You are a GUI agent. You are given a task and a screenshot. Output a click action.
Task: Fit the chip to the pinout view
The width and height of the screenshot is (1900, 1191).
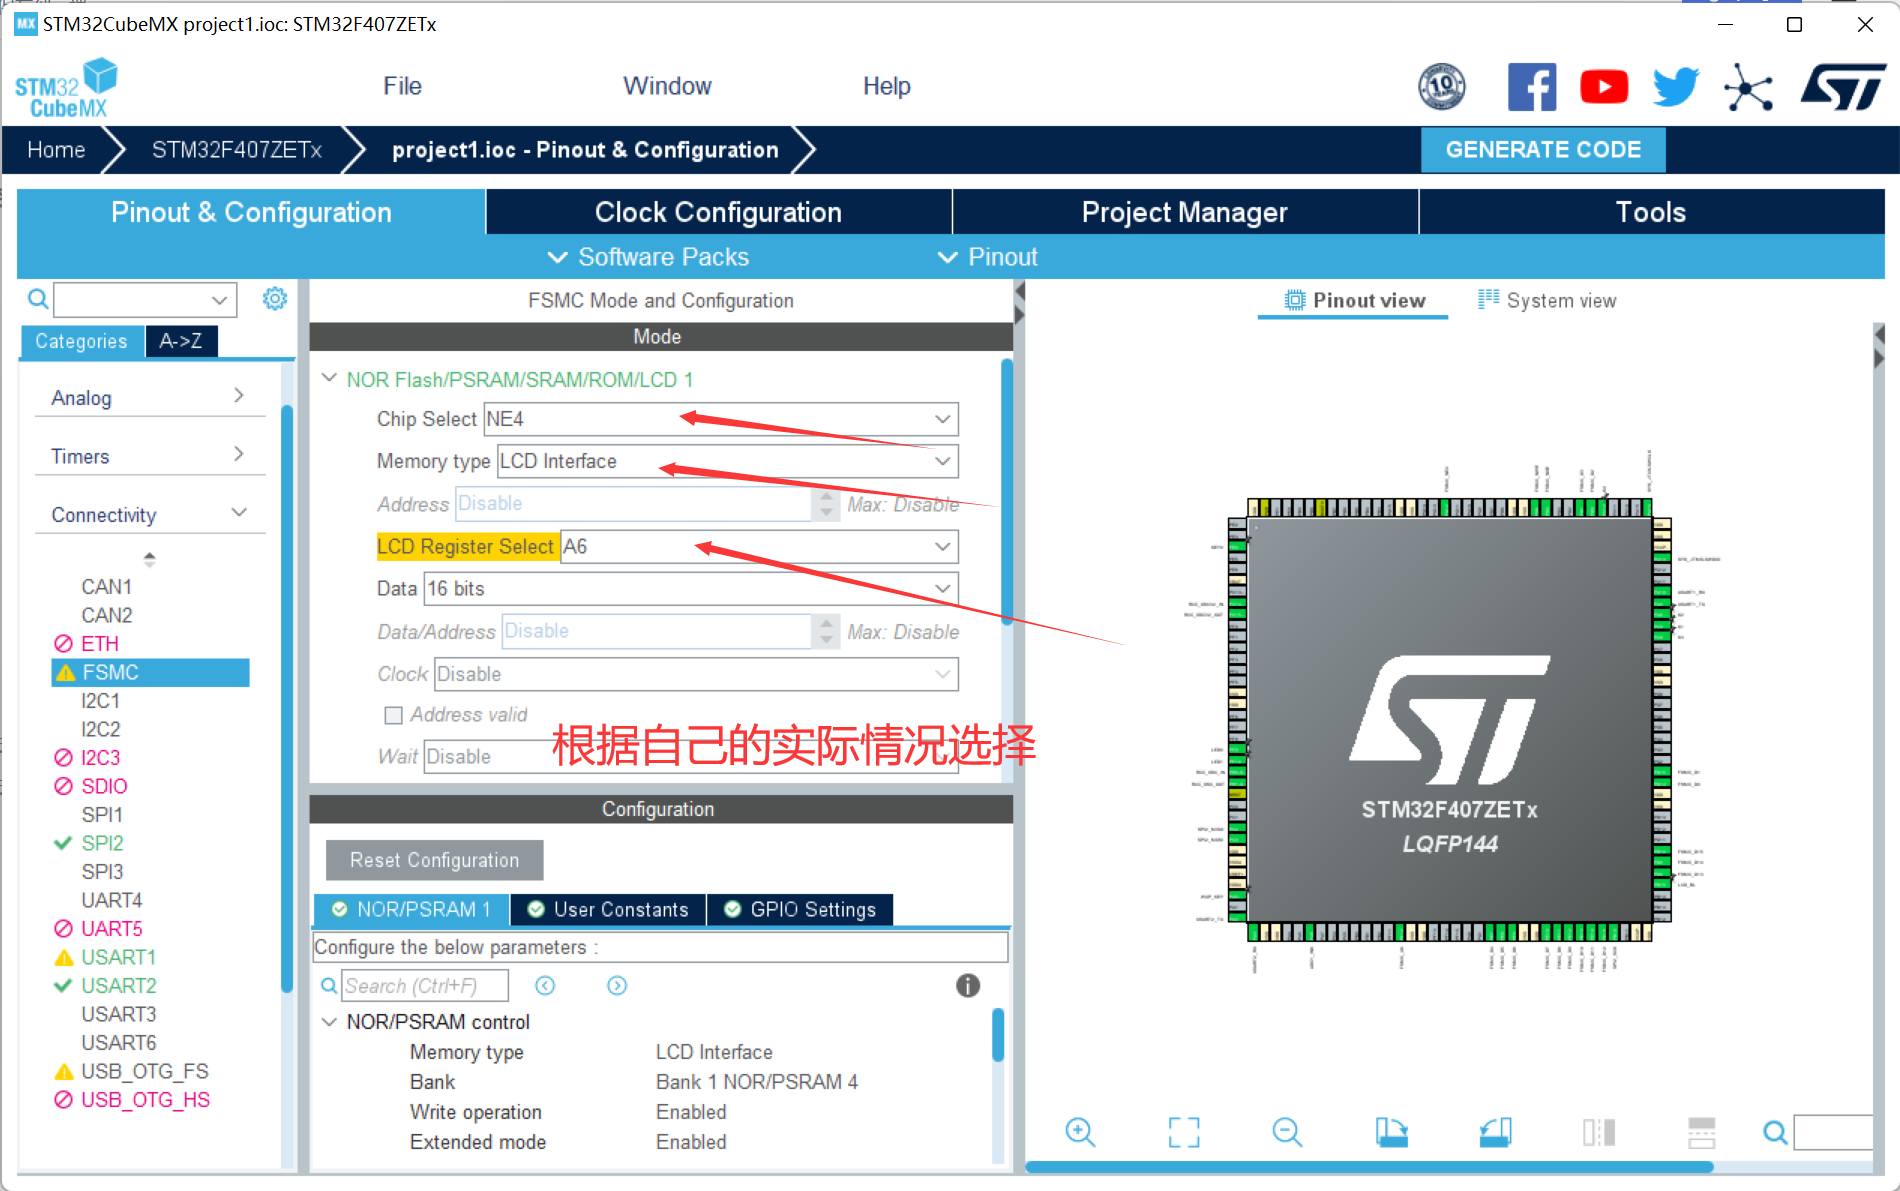(x=1184, y=1132)
